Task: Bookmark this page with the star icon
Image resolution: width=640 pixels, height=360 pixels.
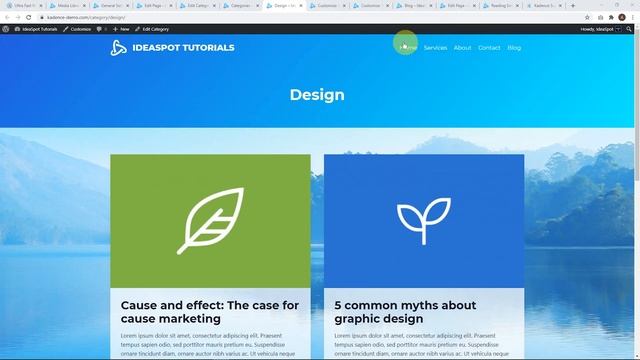Action: (587, 18)
